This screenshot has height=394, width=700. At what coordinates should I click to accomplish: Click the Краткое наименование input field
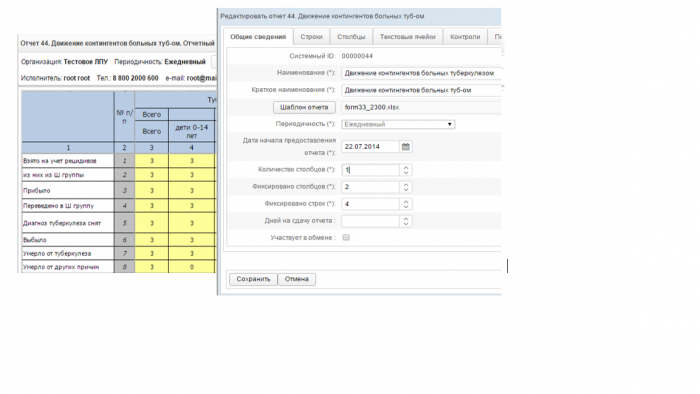pos(421,90)
